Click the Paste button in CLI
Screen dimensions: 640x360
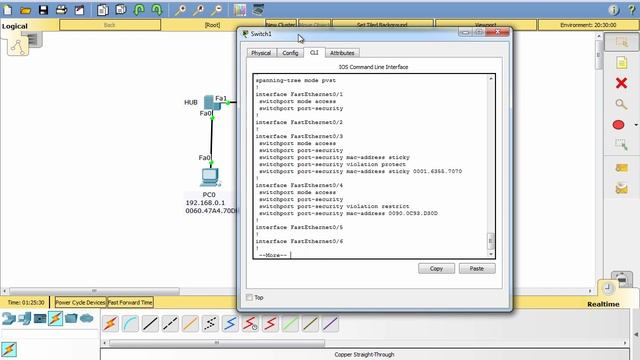click(477, 269)
